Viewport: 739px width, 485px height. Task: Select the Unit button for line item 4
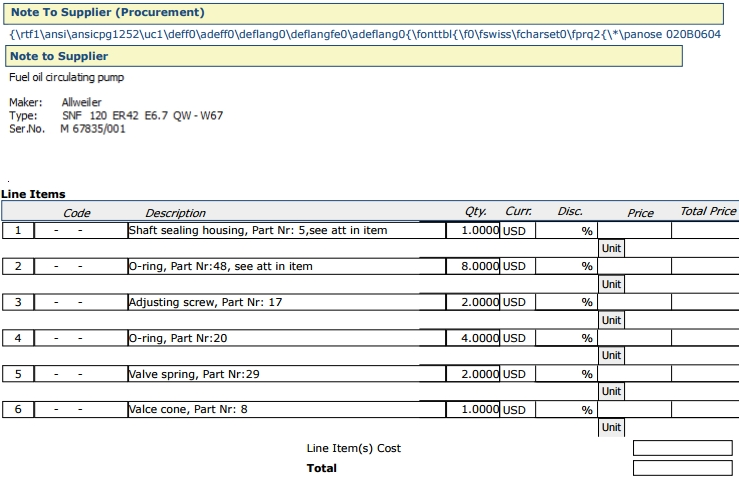[x=611, y=355]
